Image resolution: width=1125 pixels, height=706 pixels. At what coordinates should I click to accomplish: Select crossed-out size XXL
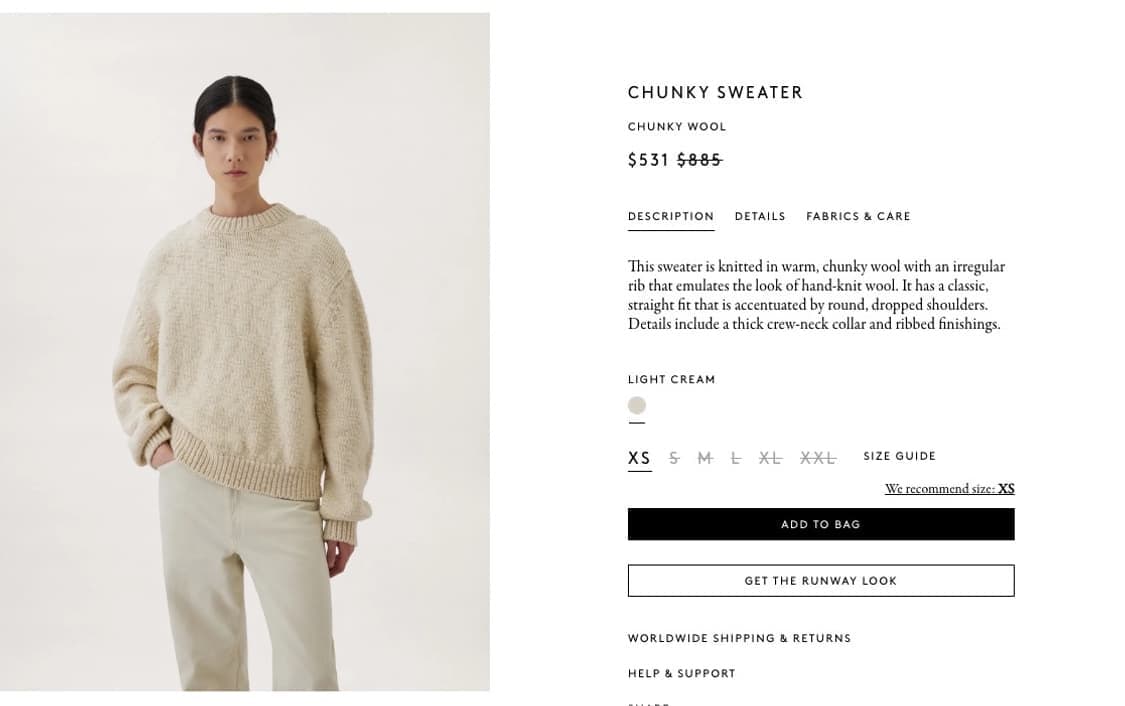[x=818, y=458]
